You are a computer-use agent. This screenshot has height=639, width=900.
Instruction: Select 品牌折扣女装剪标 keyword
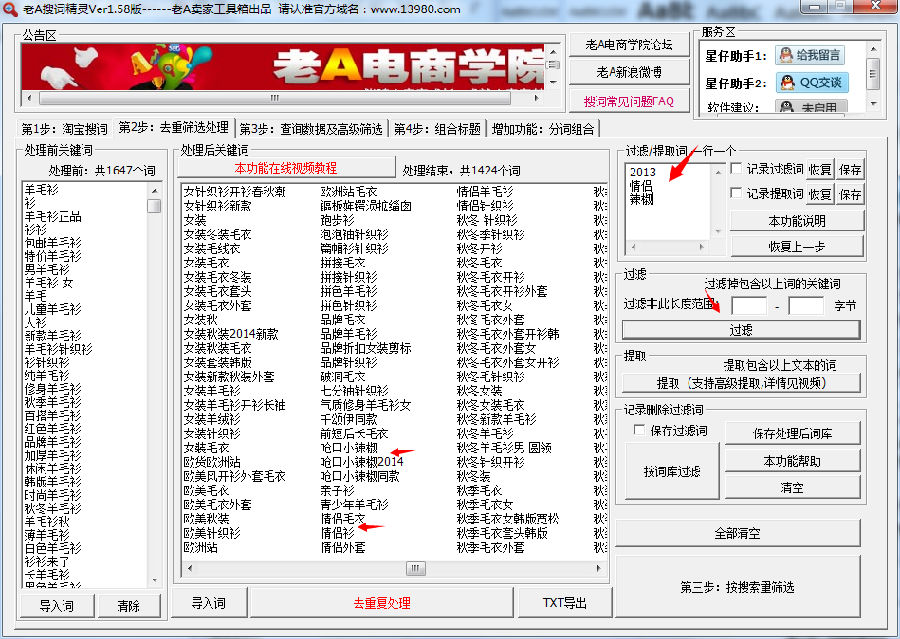366,348
